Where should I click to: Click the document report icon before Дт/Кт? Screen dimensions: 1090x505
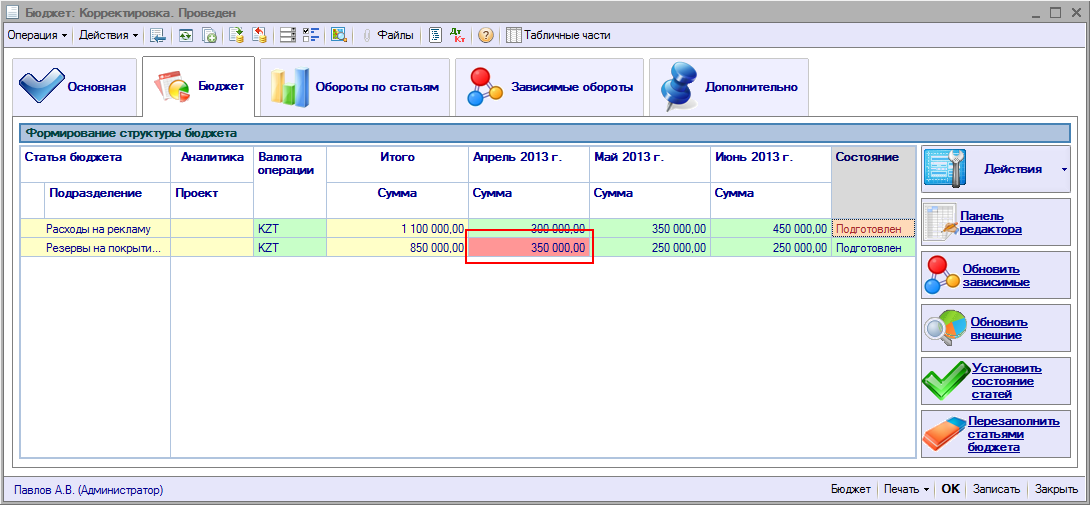click(436, 35)
